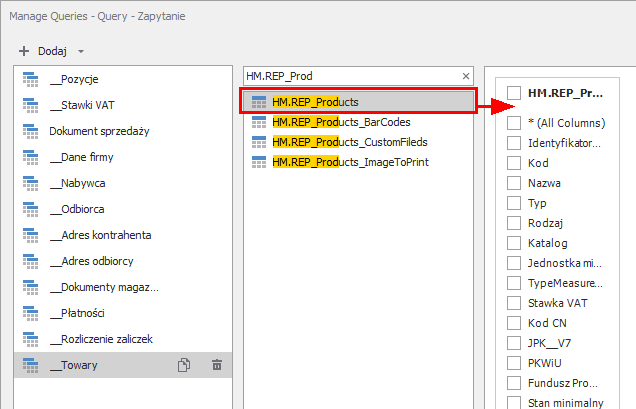Click the table icon of HM.REP_Products_BarCodes
This screenshot has width=636, height=409.
259,122
